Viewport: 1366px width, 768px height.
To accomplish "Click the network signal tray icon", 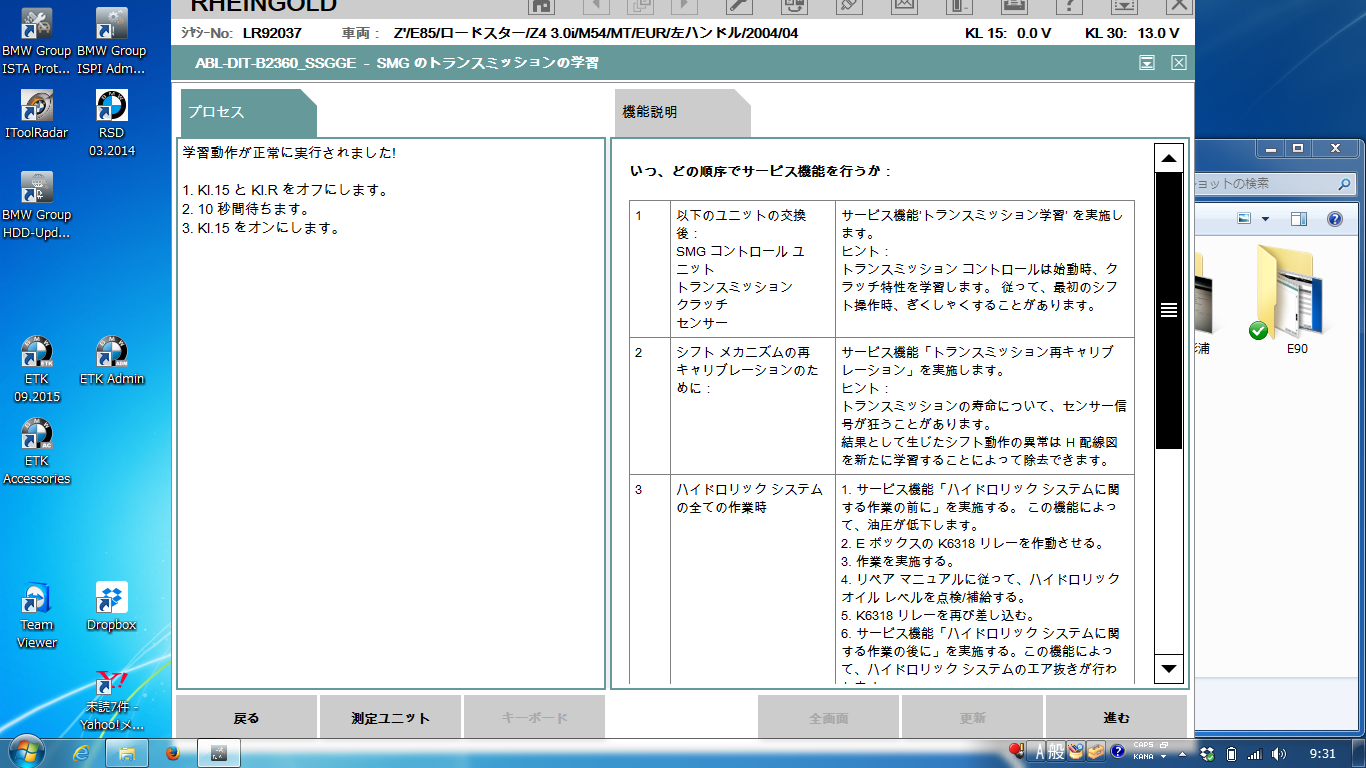I will [1255, 753].
